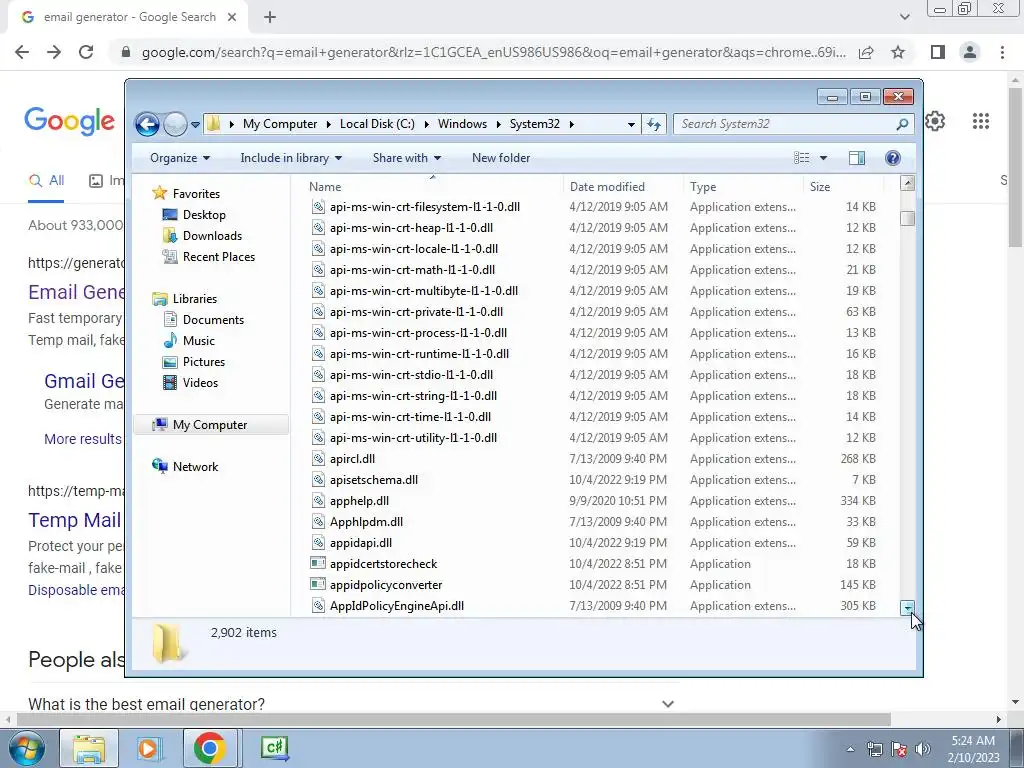Click the Search System32 input field

pos(784,124)
